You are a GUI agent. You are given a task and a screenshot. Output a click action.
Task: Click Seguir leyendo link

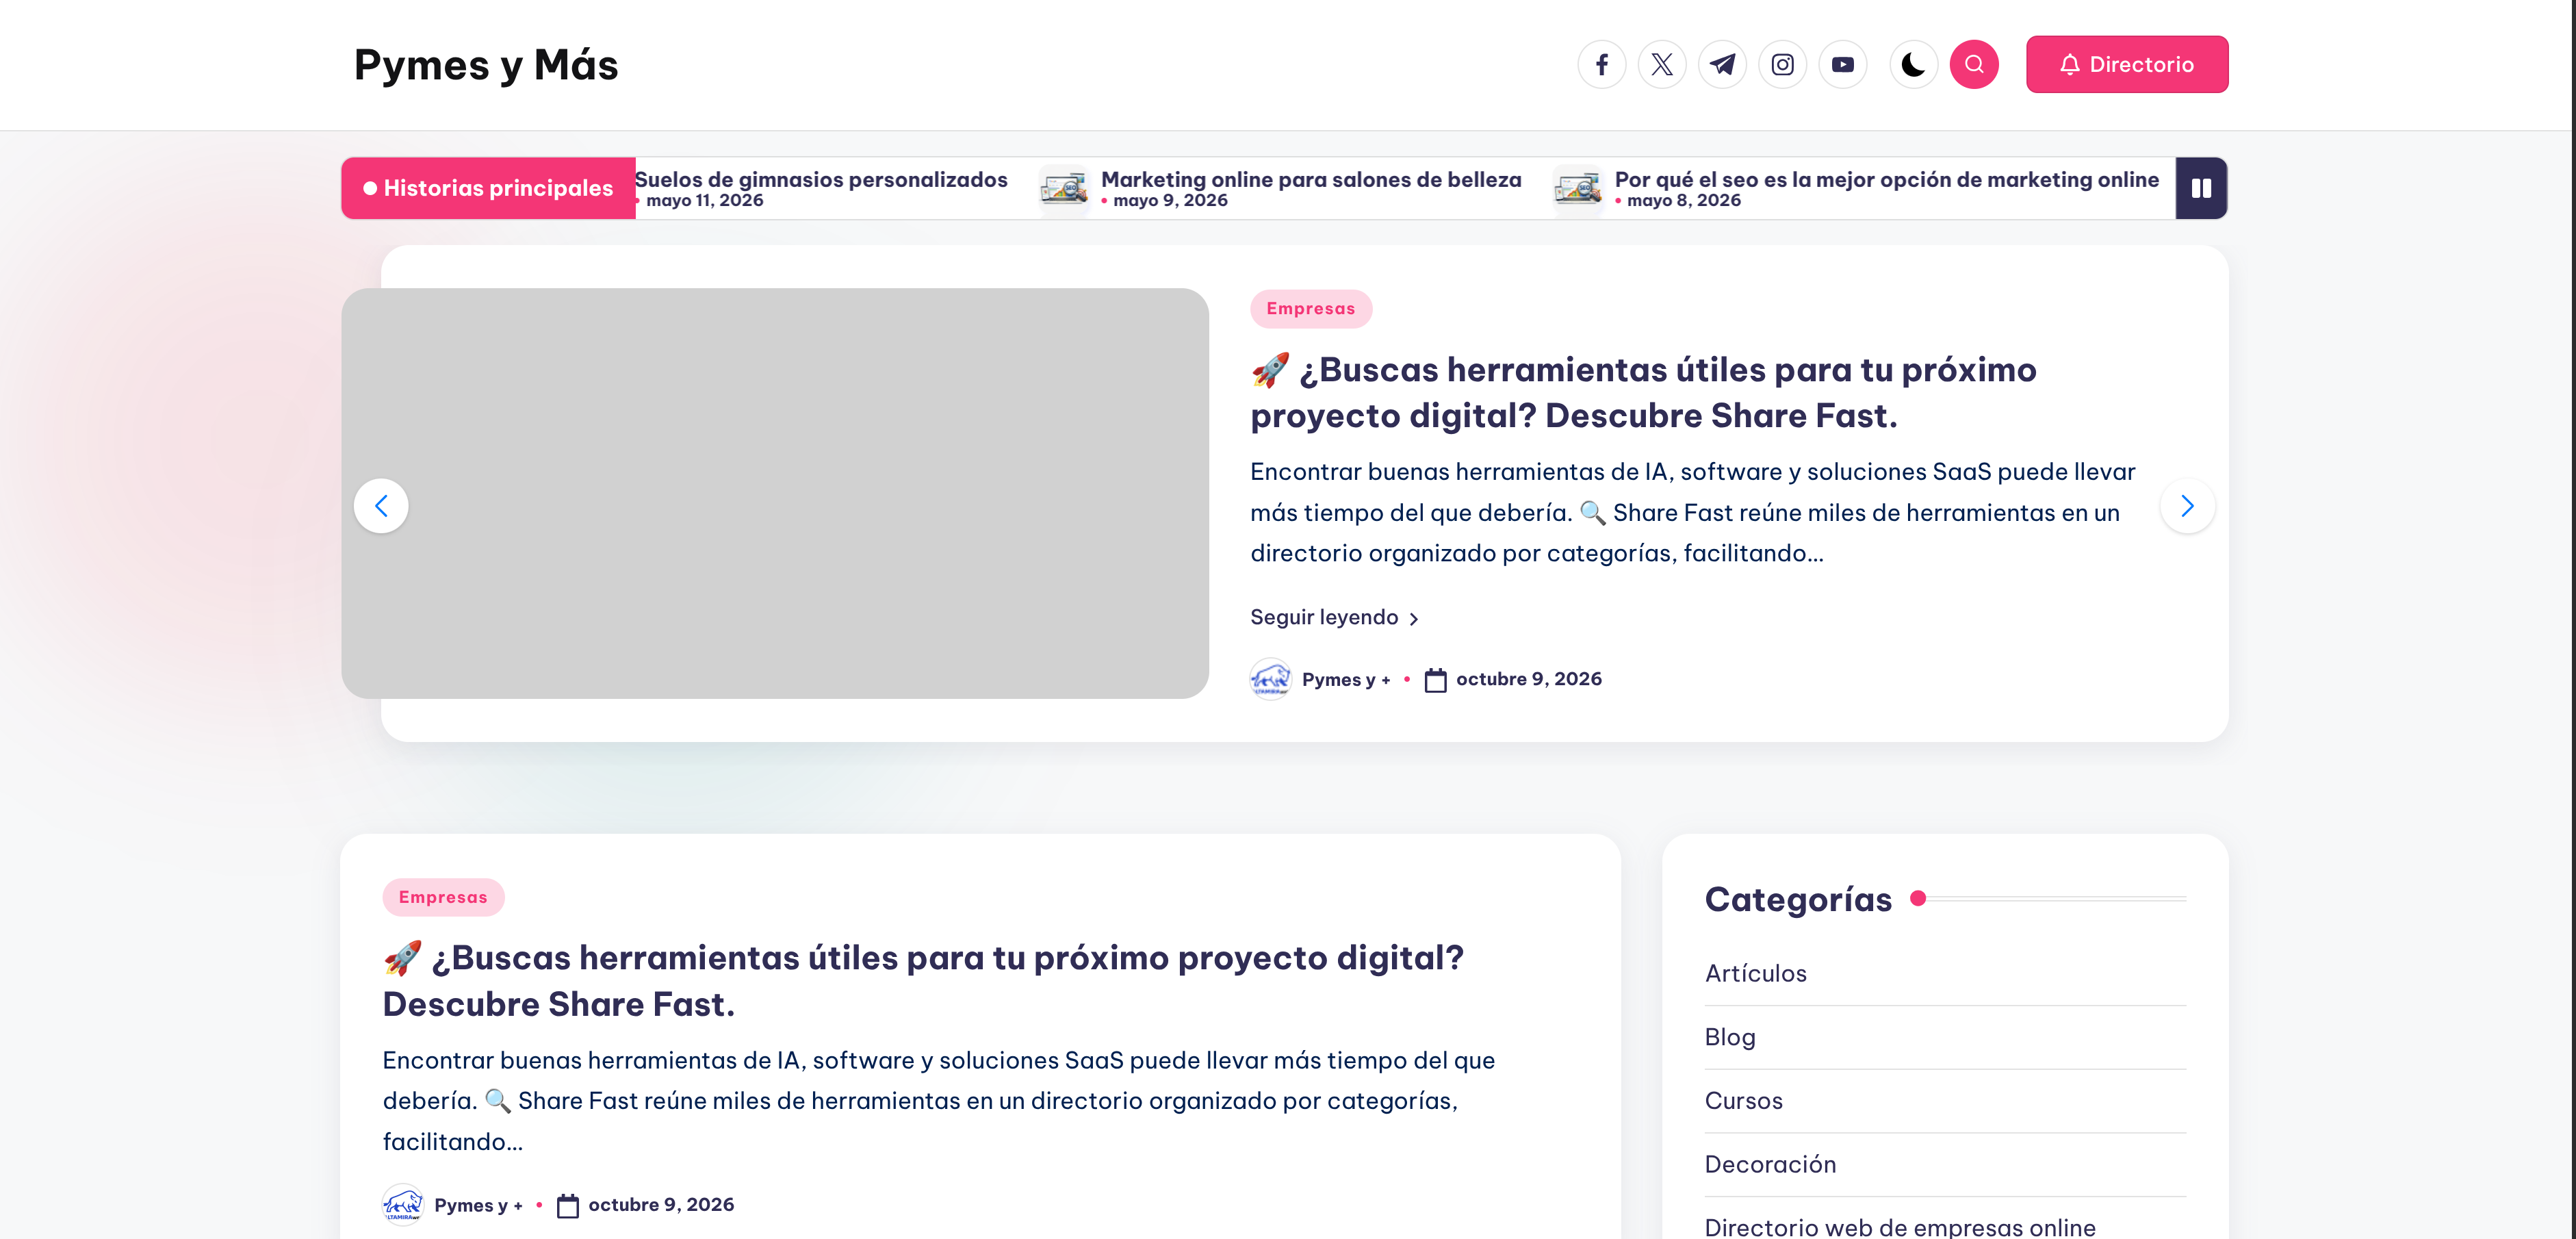1335,618
